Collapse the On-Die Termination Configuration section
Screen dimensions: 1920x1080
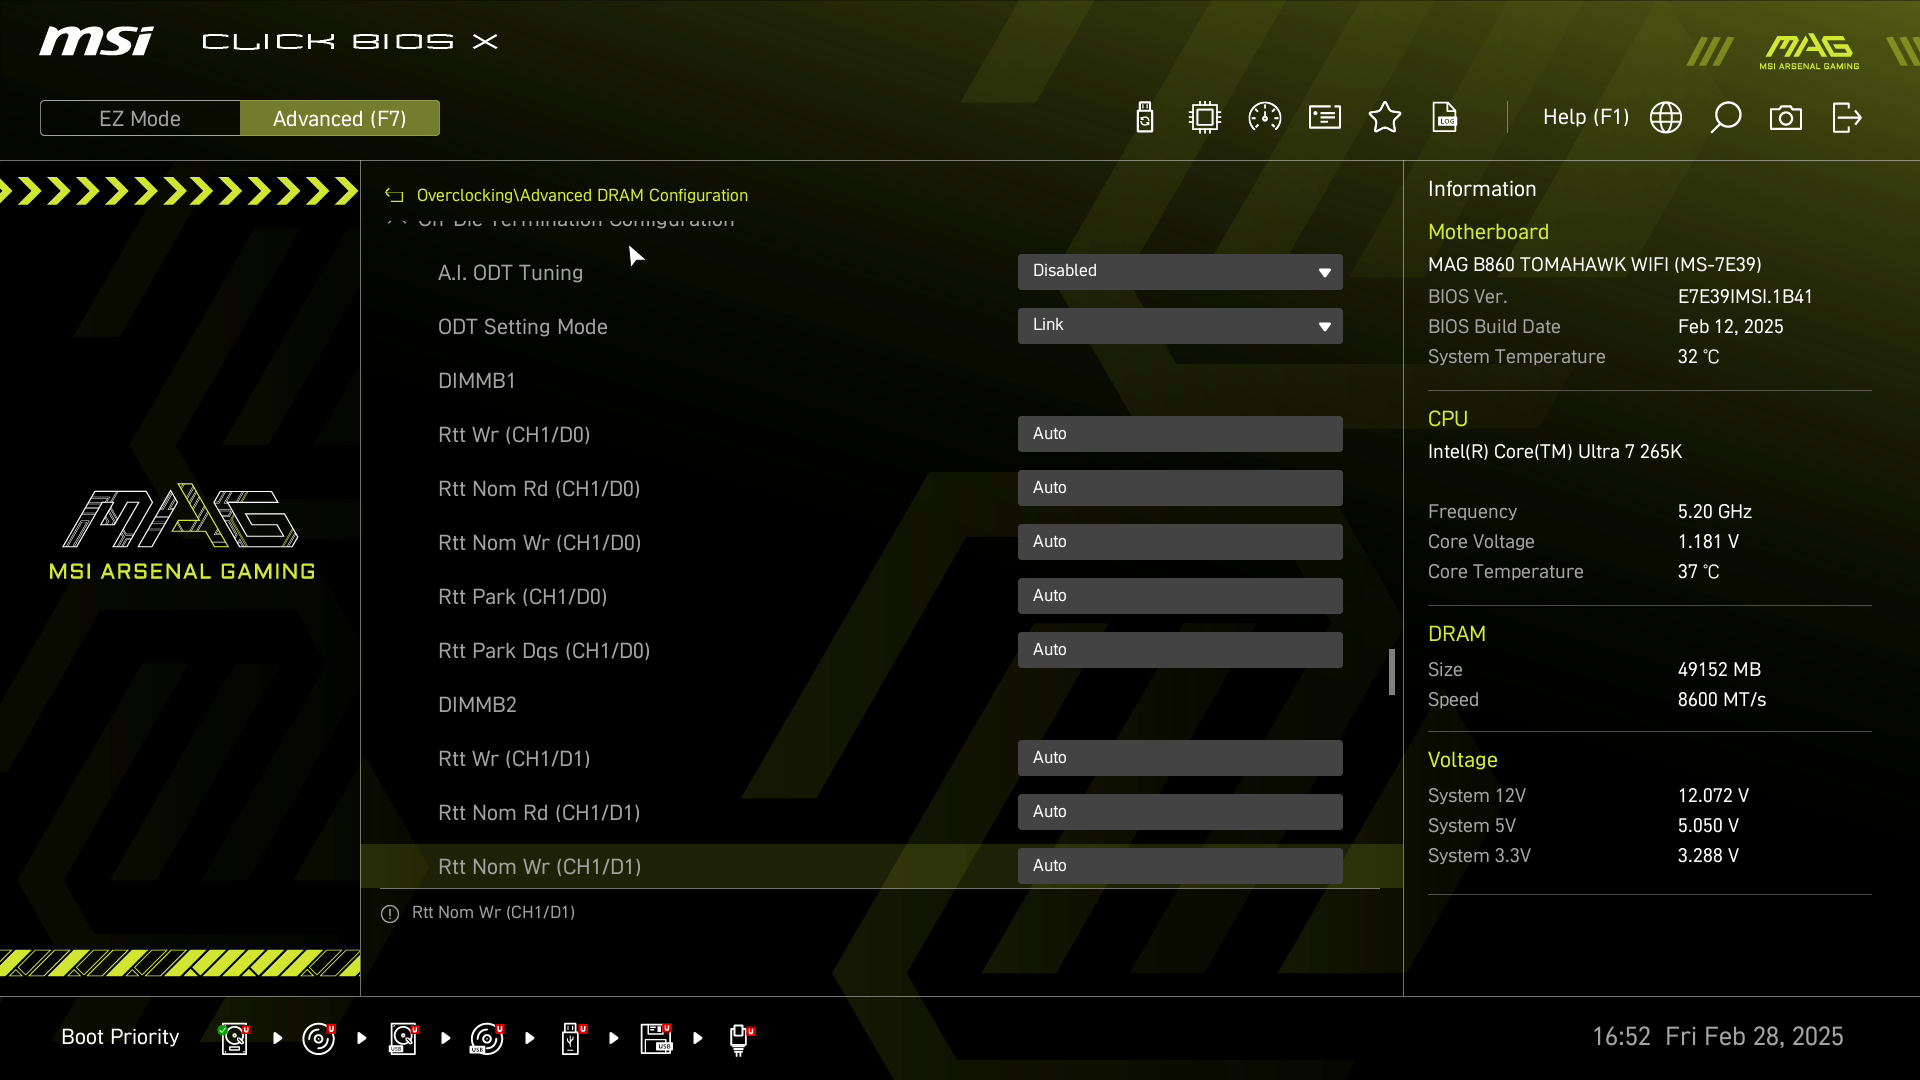(397, 221)
